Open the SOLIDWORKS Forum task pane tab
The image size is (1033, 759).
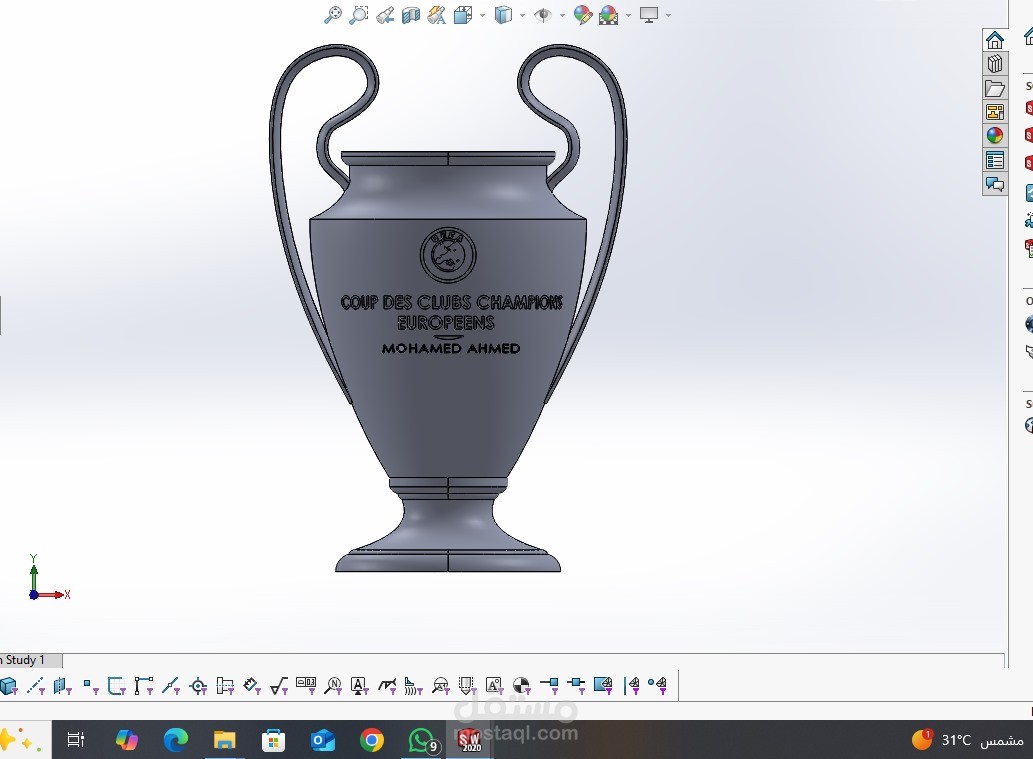(995, 184)
